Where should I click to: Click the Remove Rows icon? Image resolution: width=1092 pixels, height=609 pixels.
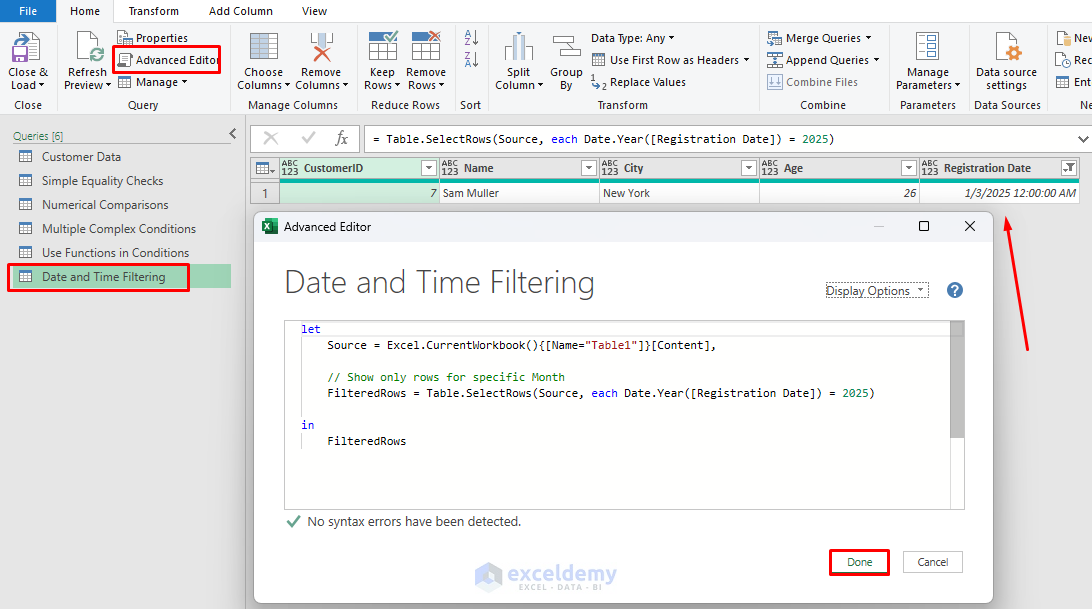[x=426, y=46]
